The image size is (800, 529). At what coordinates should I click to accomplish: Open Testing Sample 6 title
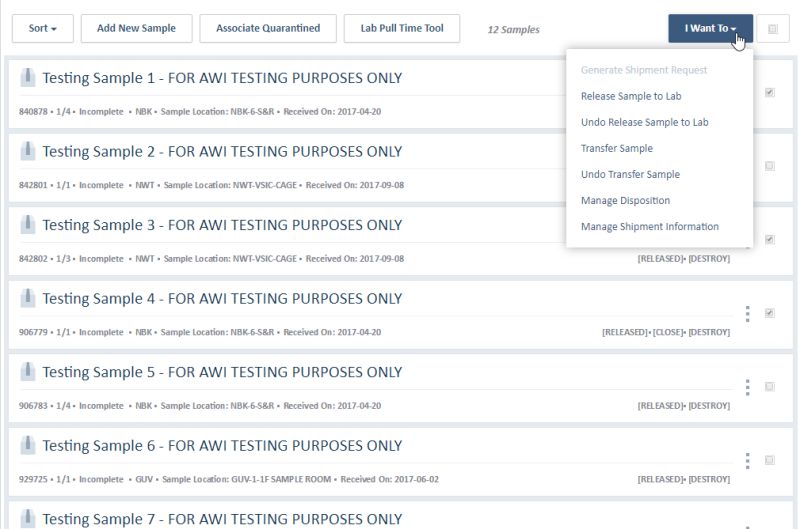coord(222,445)
